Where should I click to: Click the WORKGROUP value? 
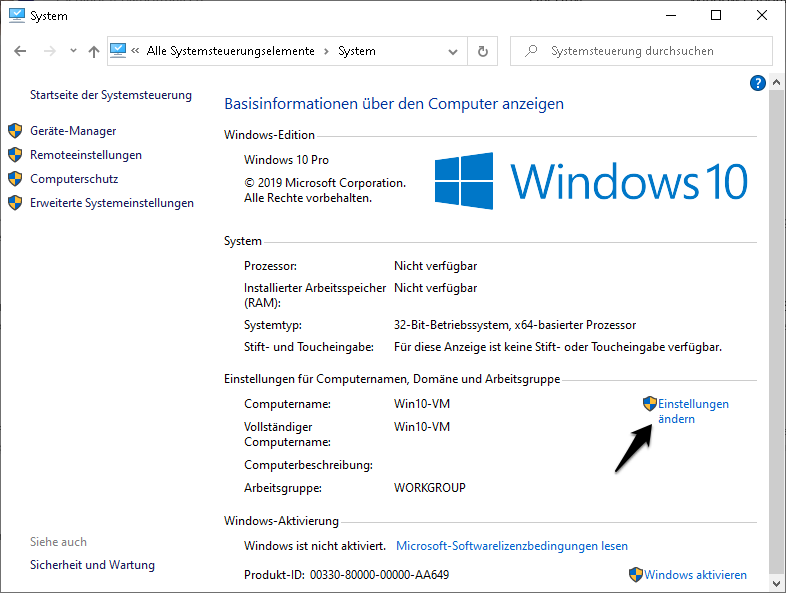(430, 488)
